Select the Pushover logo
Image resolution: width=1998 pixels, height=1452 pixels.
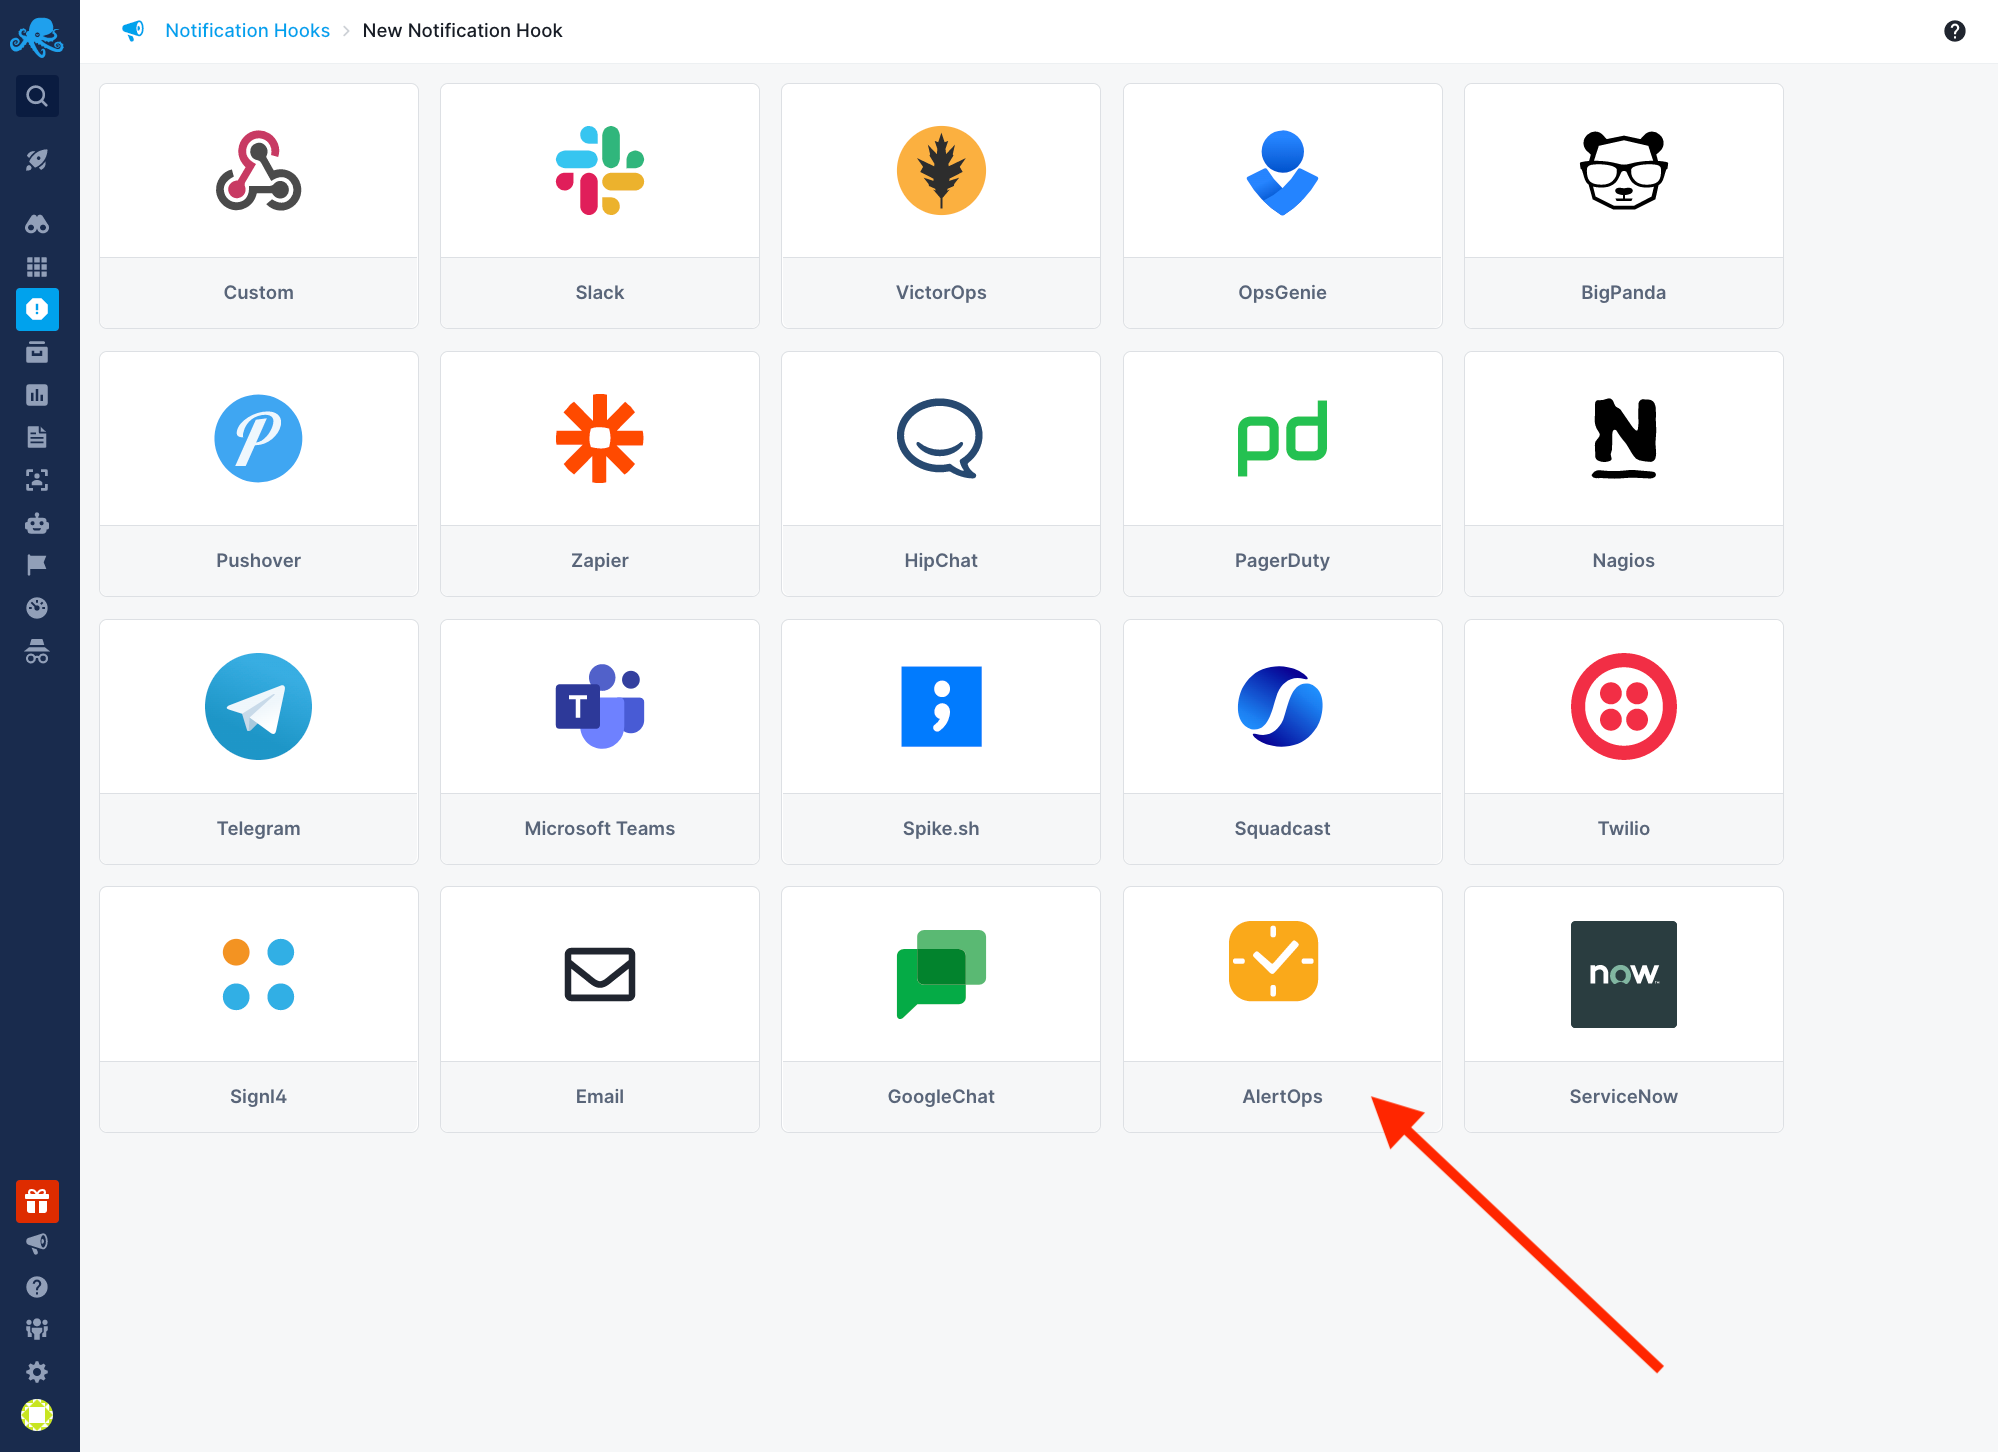click(x=258, y=438)
